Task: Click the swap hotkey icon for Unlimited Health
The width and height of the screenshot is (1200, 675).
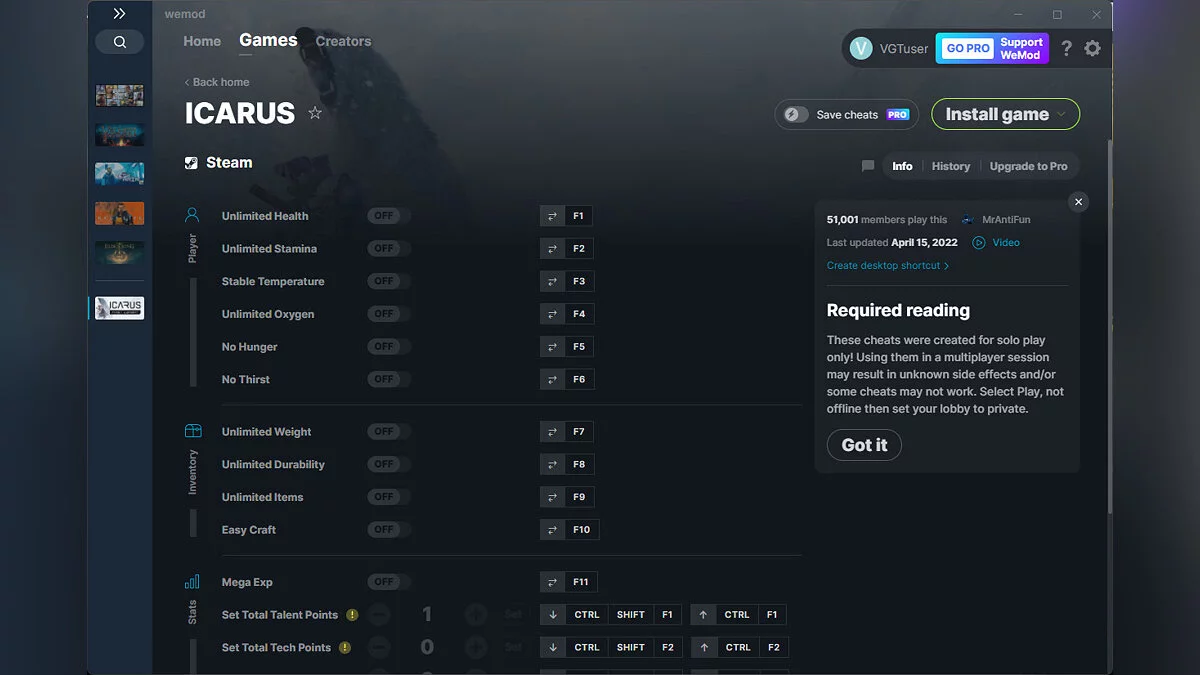Action: 552,216
